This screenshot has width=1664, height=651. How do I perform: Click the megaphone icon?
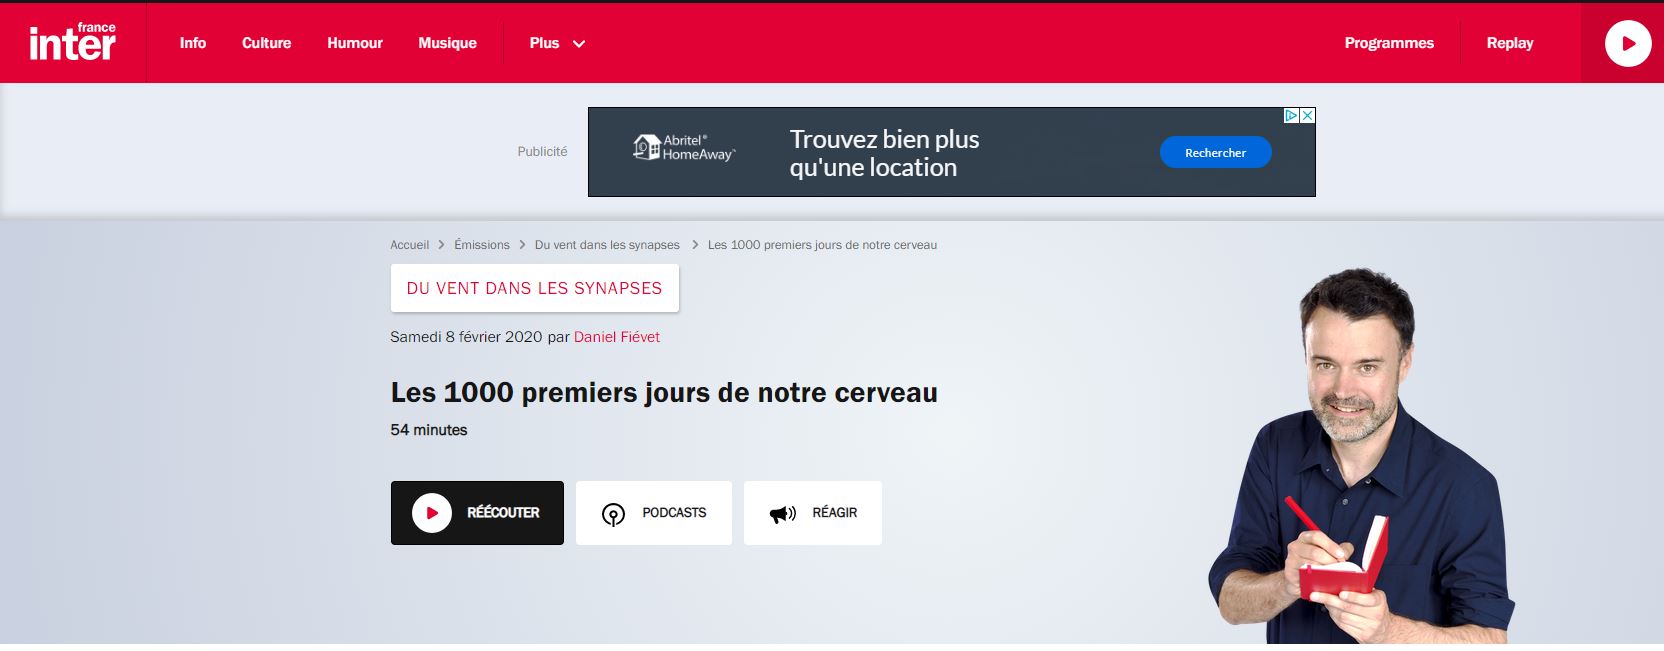[782, 514]
